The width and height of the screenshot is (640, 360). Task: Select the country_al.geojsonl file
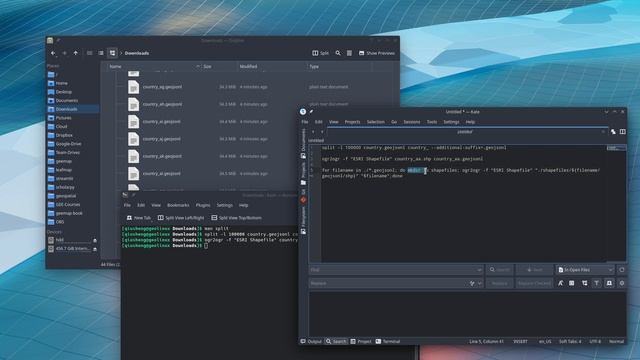pyautogui.click(x=162, y=173)
